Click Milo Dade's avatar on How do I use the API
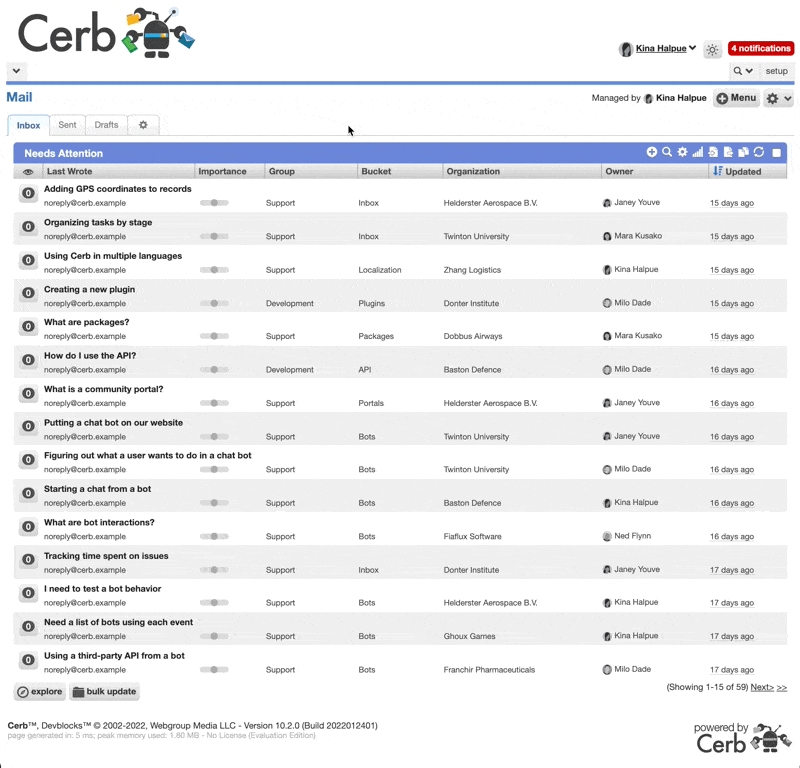 (607, 369)
